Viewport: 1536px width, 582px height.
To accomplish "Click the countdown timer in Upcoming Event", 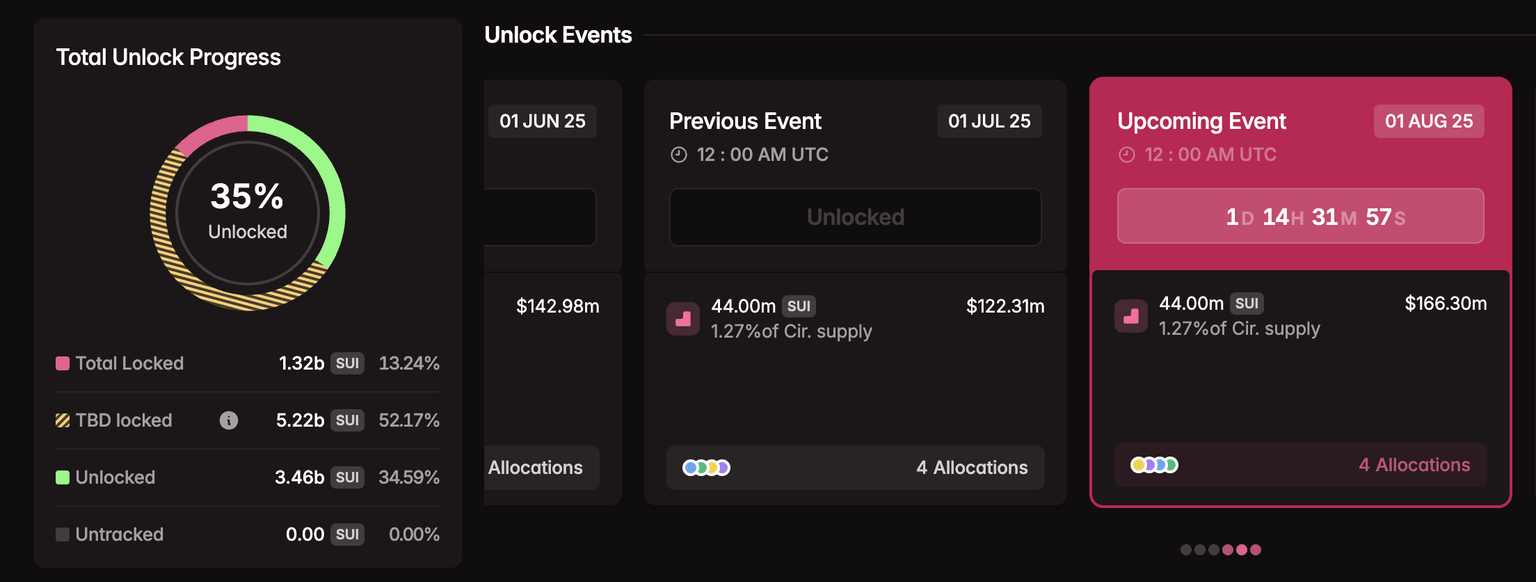I will [x=1300, y=216].
